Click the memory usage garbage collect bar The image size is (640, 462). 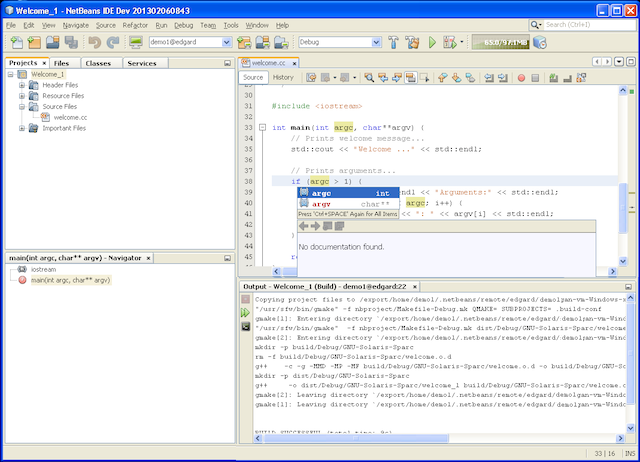point(500,43)
